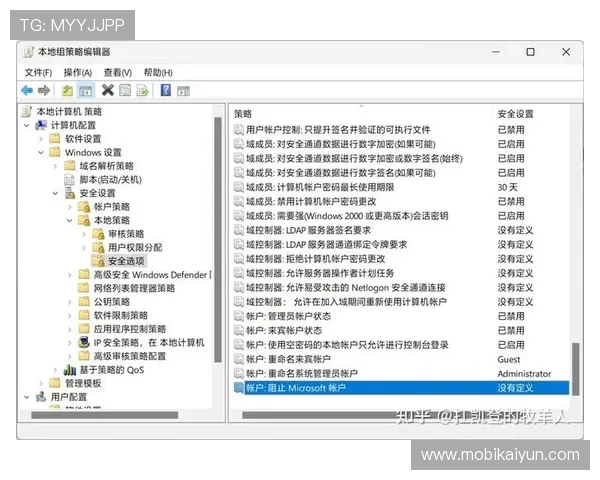This screenshot has height=480, width=600.
Task: Click the Export list toolbar icon
Action: click(143, 91)
